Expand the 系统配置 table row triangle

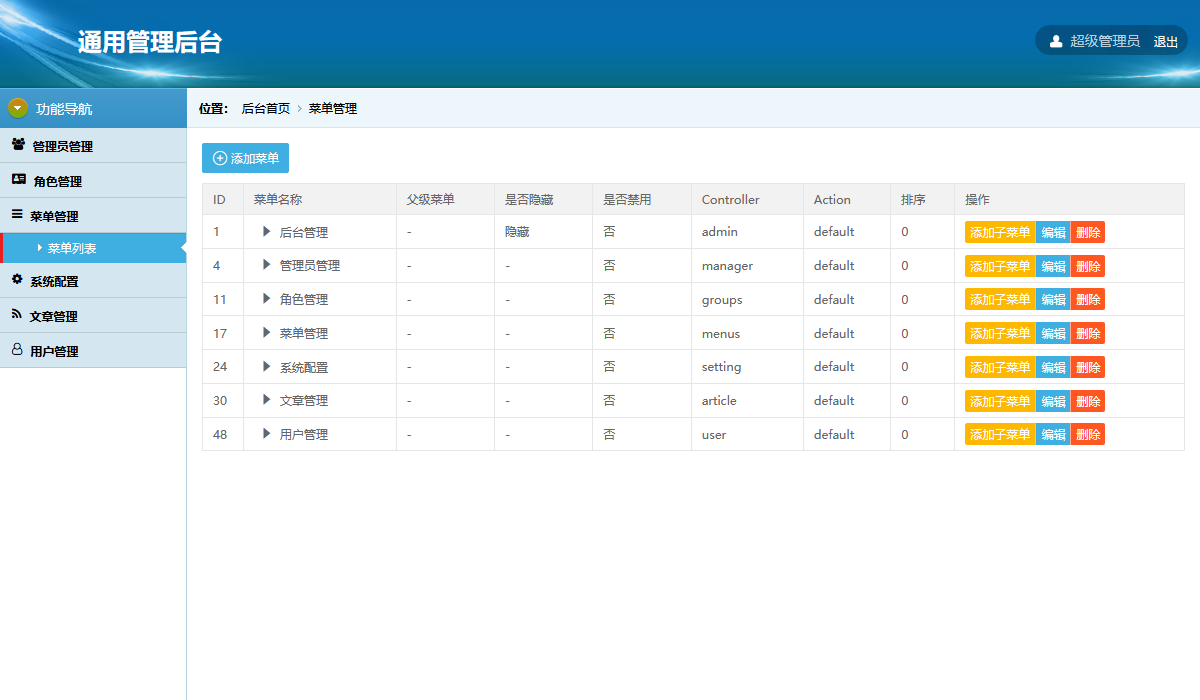point(266,366)
